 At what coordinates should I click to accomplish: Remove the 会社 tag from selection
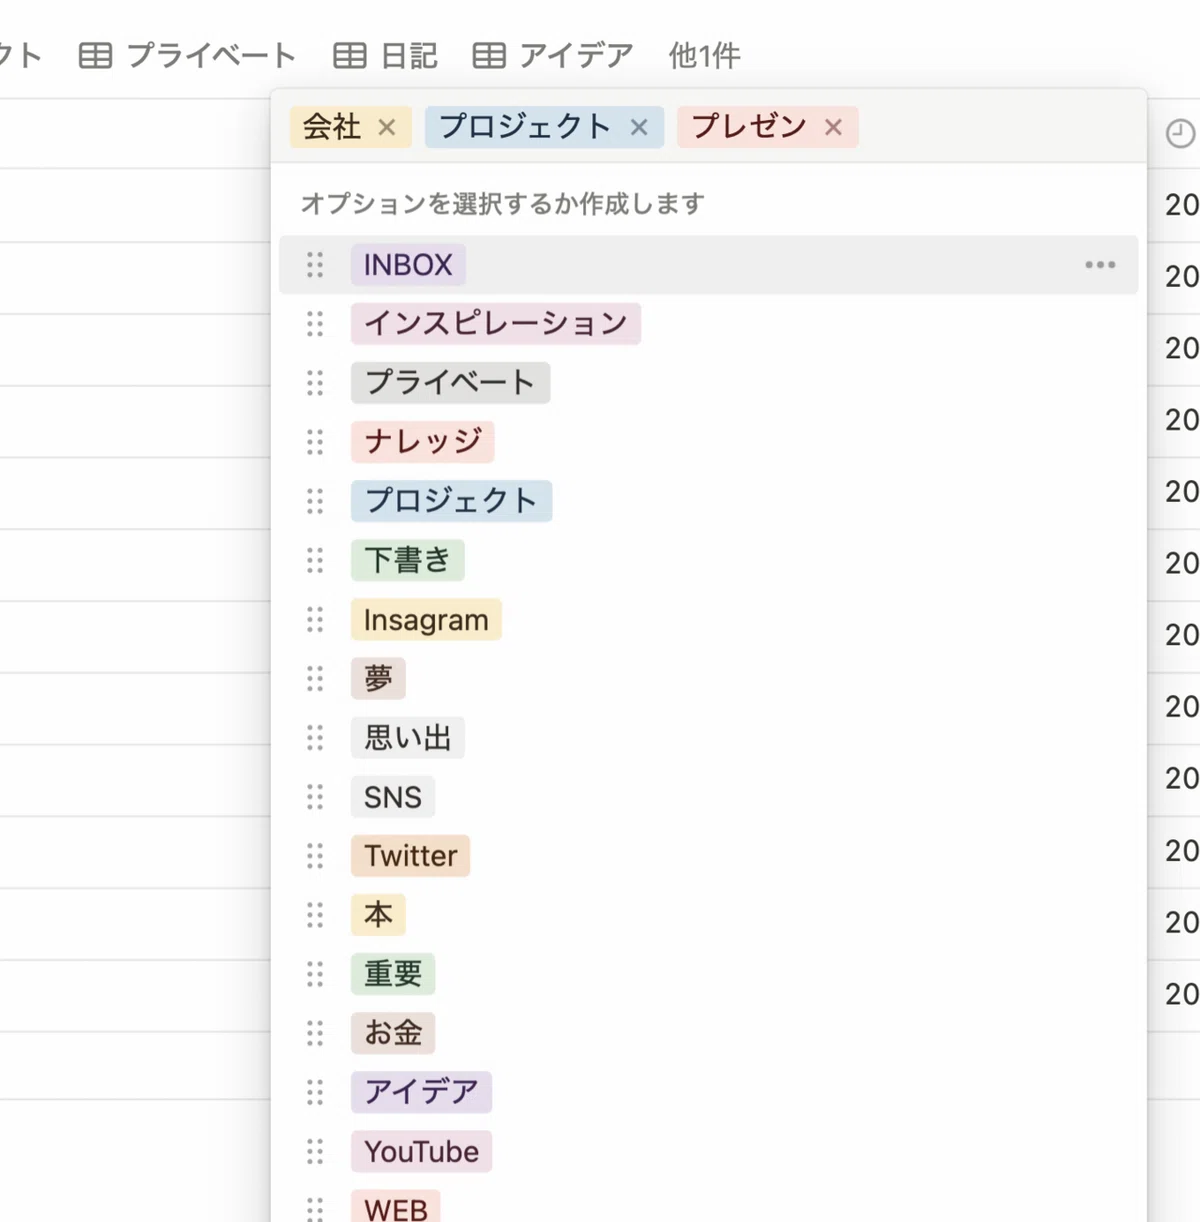387,127
